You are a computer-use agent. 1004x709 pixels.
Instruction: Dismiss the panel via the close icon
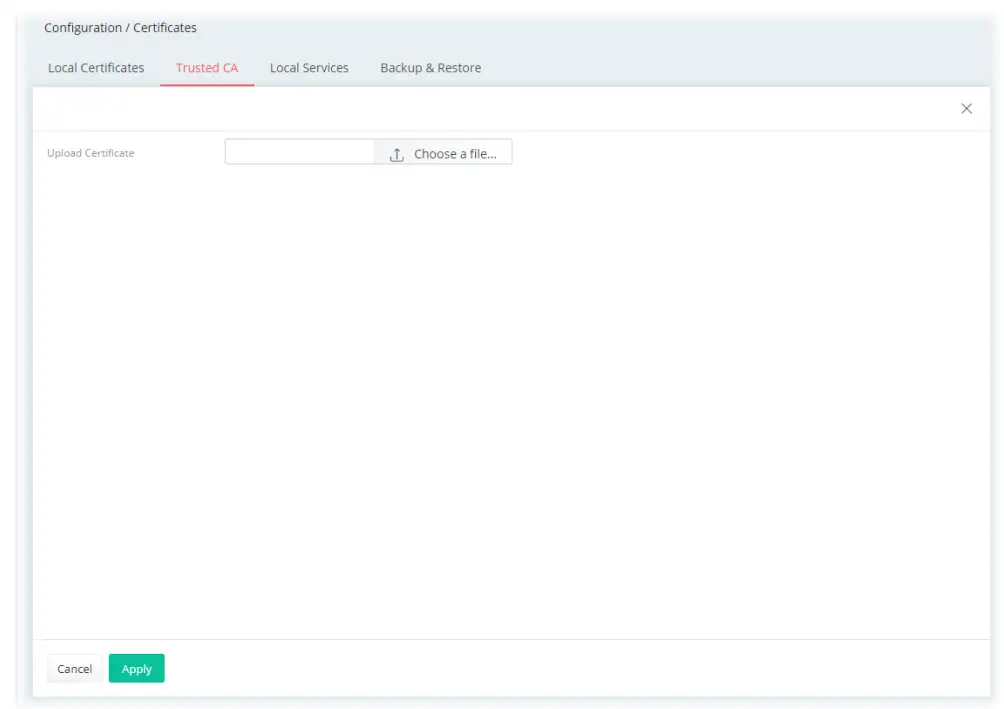(x=966, y=108)
